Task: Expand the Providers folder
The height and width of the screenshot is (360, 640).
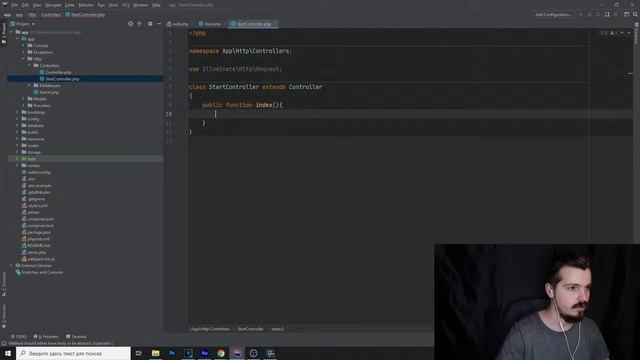Action: [23, 105]
